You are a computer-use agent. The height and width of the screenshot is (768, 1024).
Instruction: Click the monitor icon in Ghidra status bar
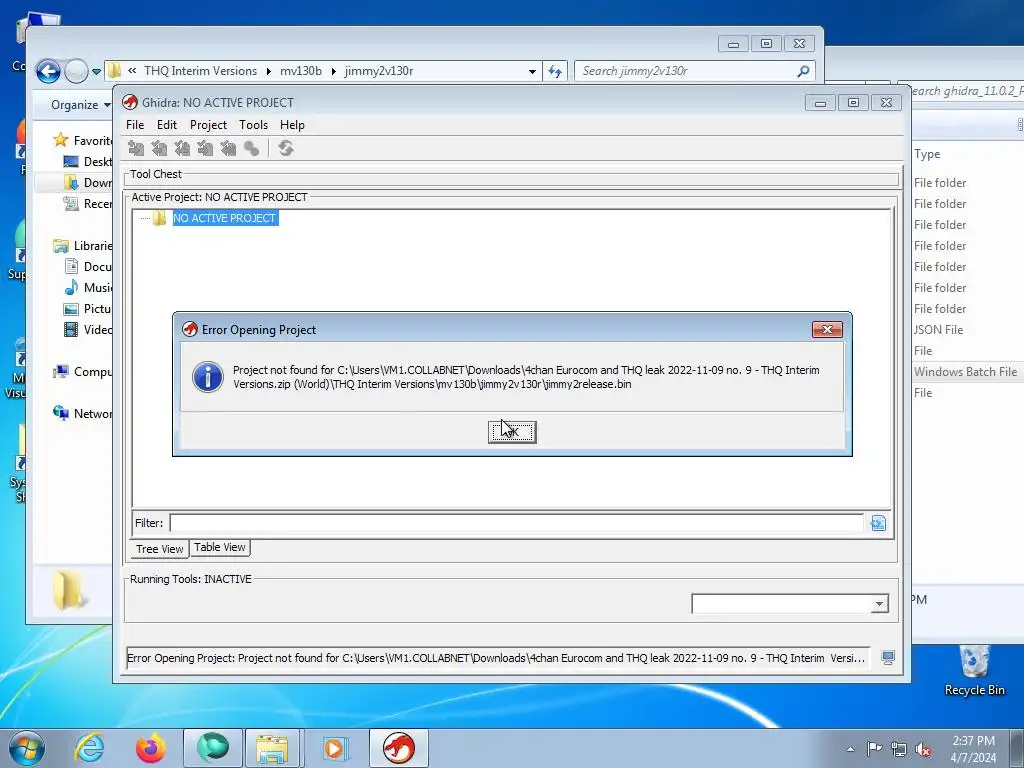888,658
